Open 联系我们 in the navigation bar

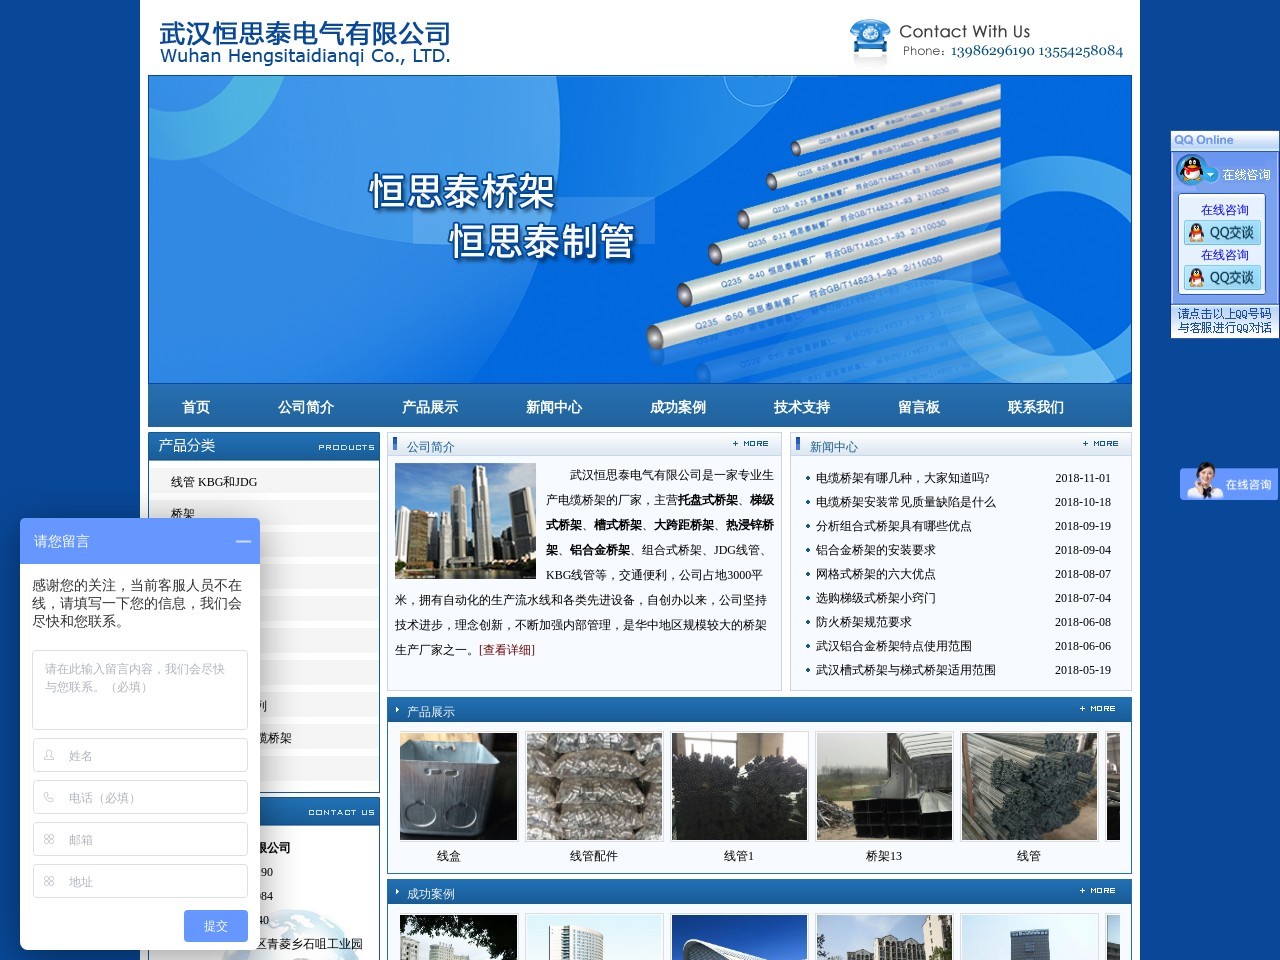click(1036, 407)
